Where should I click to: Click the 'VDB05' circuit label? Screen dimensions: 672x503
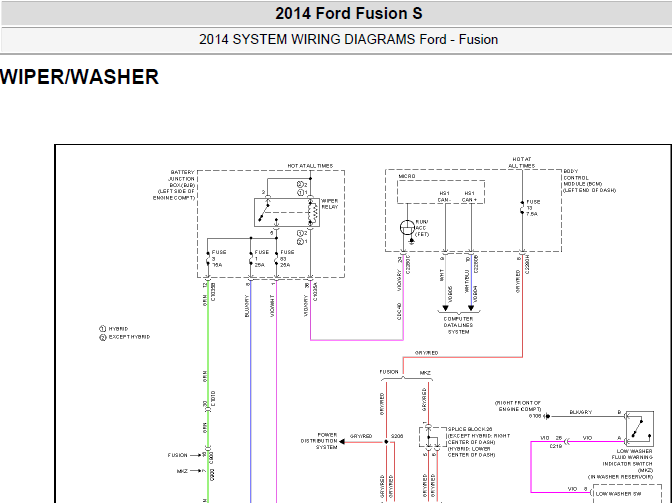[x=450, y=294]
